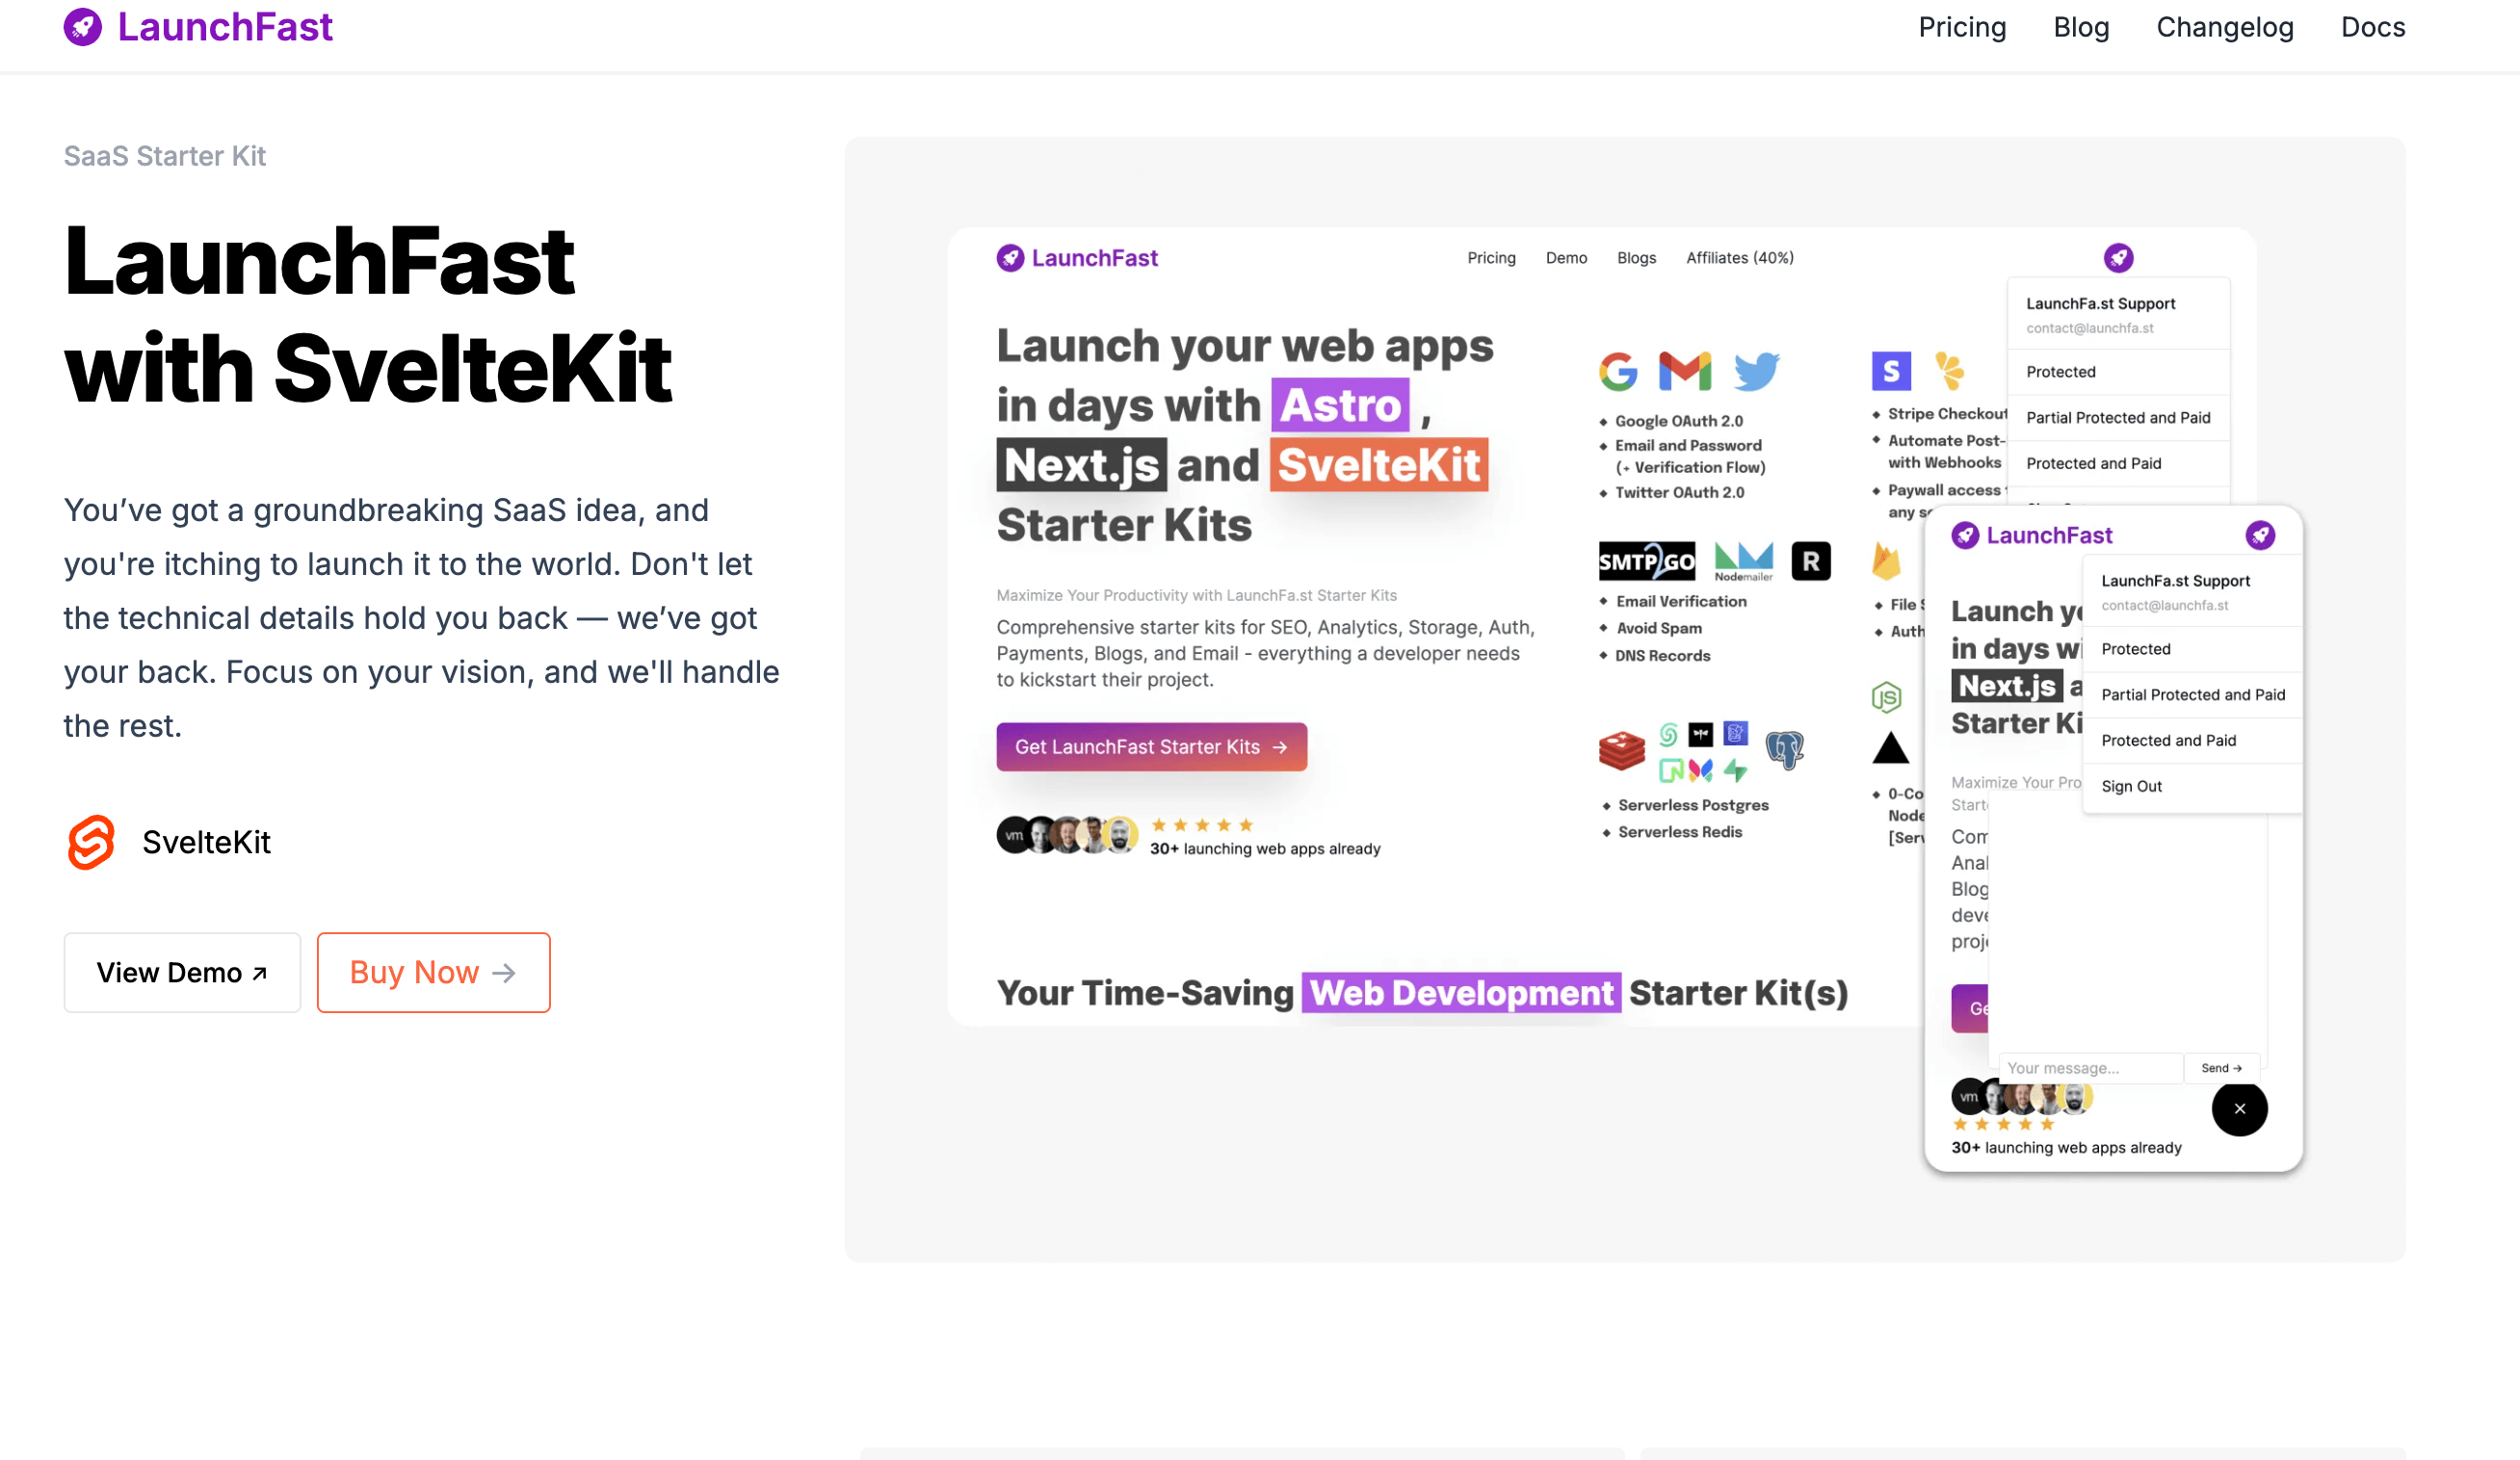Click the green lightning bolt database icon
The width and height of the screenshot is (2520, 1460).
click(1735, 771)
